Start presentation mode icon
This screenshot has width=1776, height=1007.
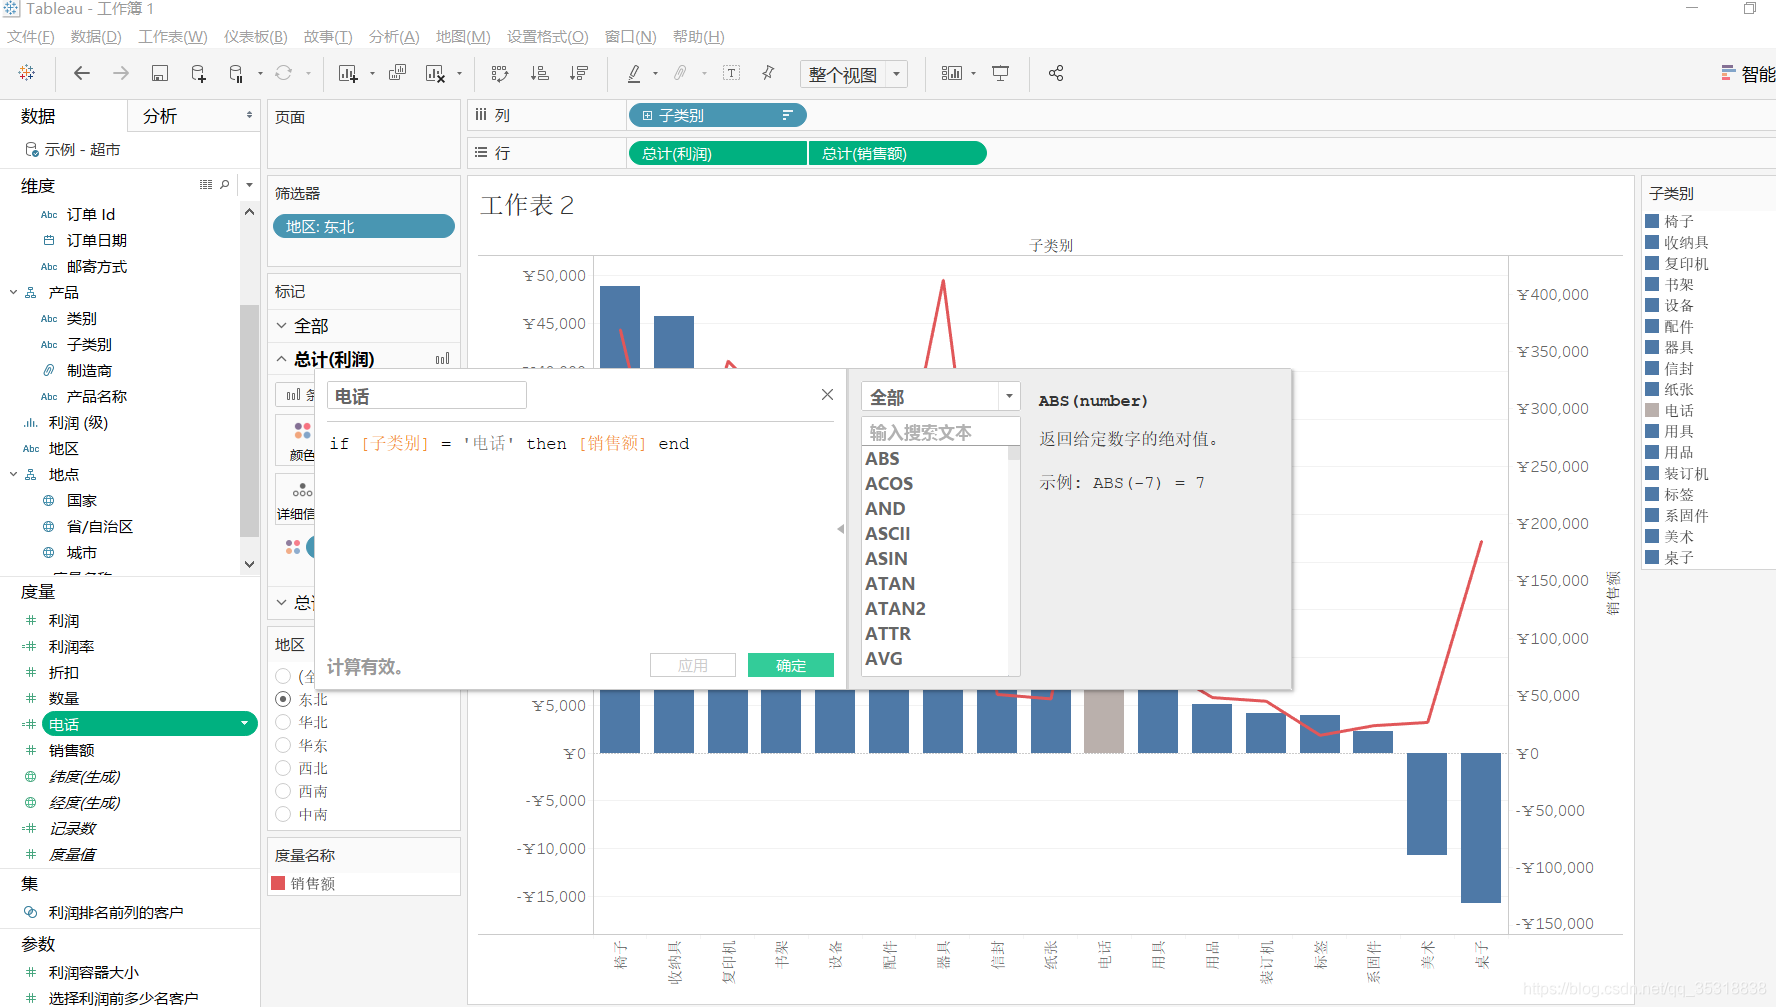pyautogui.click(x=1000, y=73)
